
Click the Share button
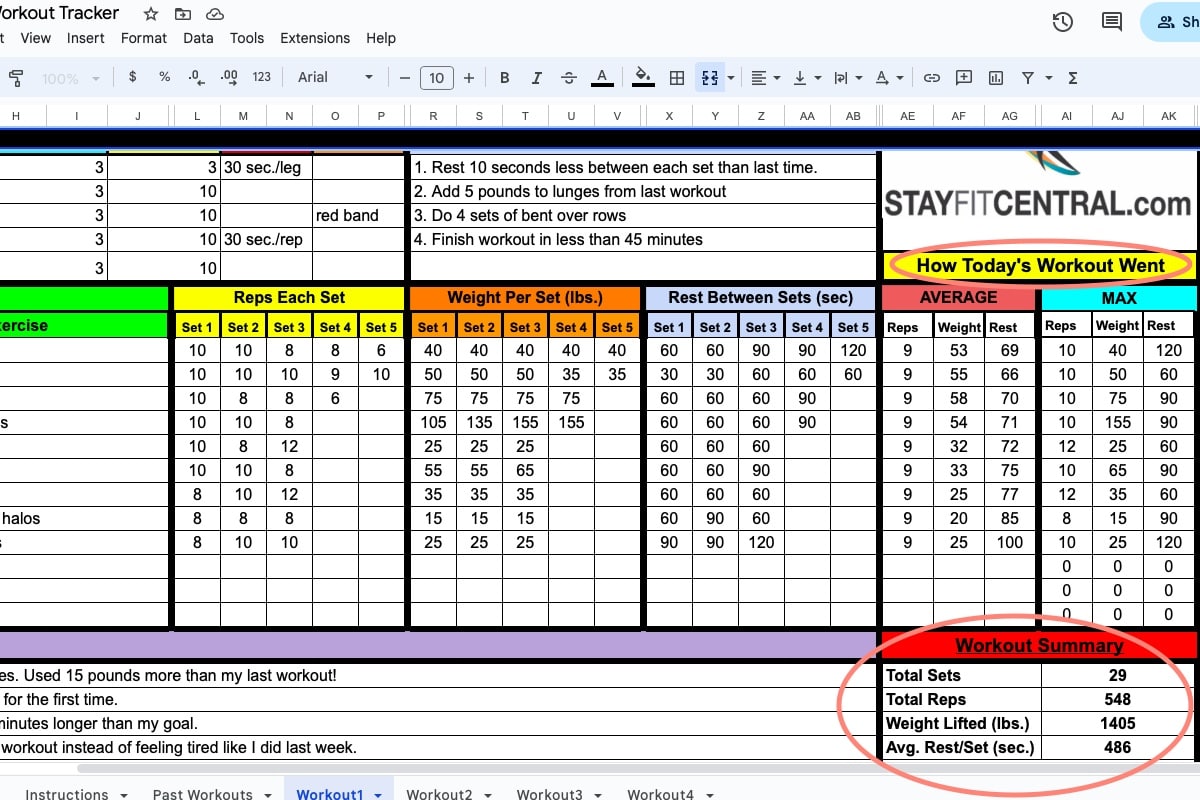coord(1175,22)
